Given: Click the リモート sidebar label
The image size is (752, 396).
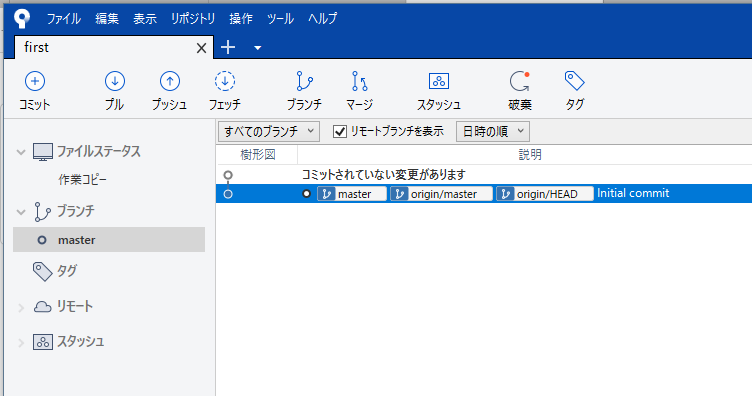Looking at the screenshot, I should [74, 306].
